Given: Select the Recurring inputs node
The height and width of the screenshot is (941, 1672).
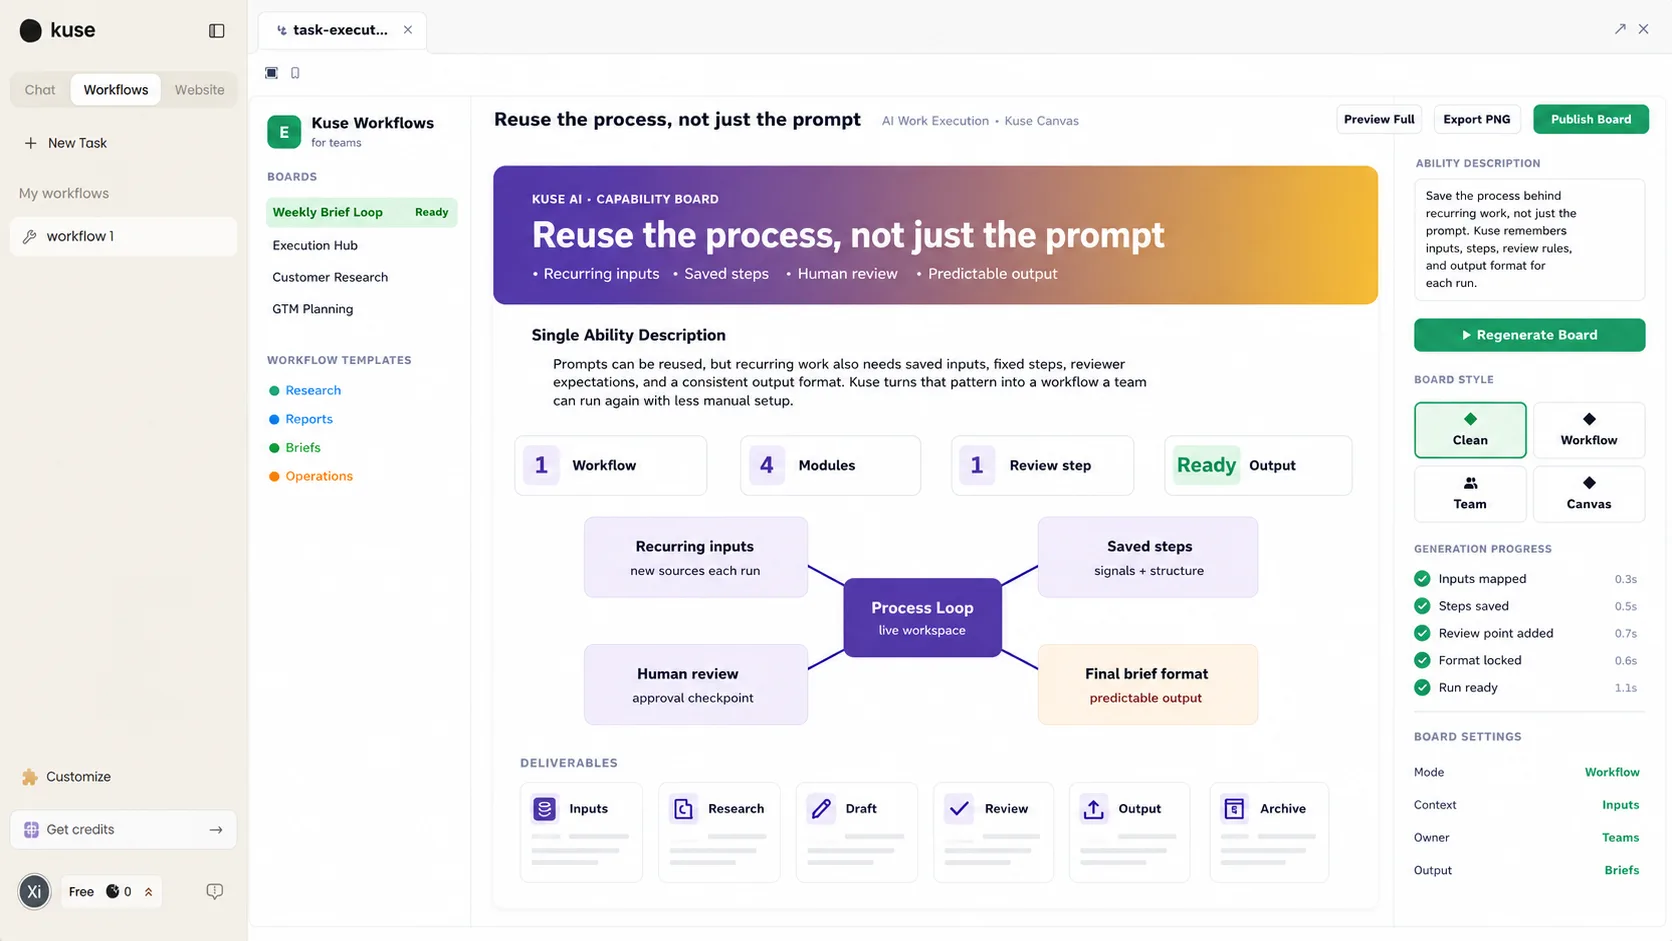Looking at the screenshot, I should pos(695,557).
